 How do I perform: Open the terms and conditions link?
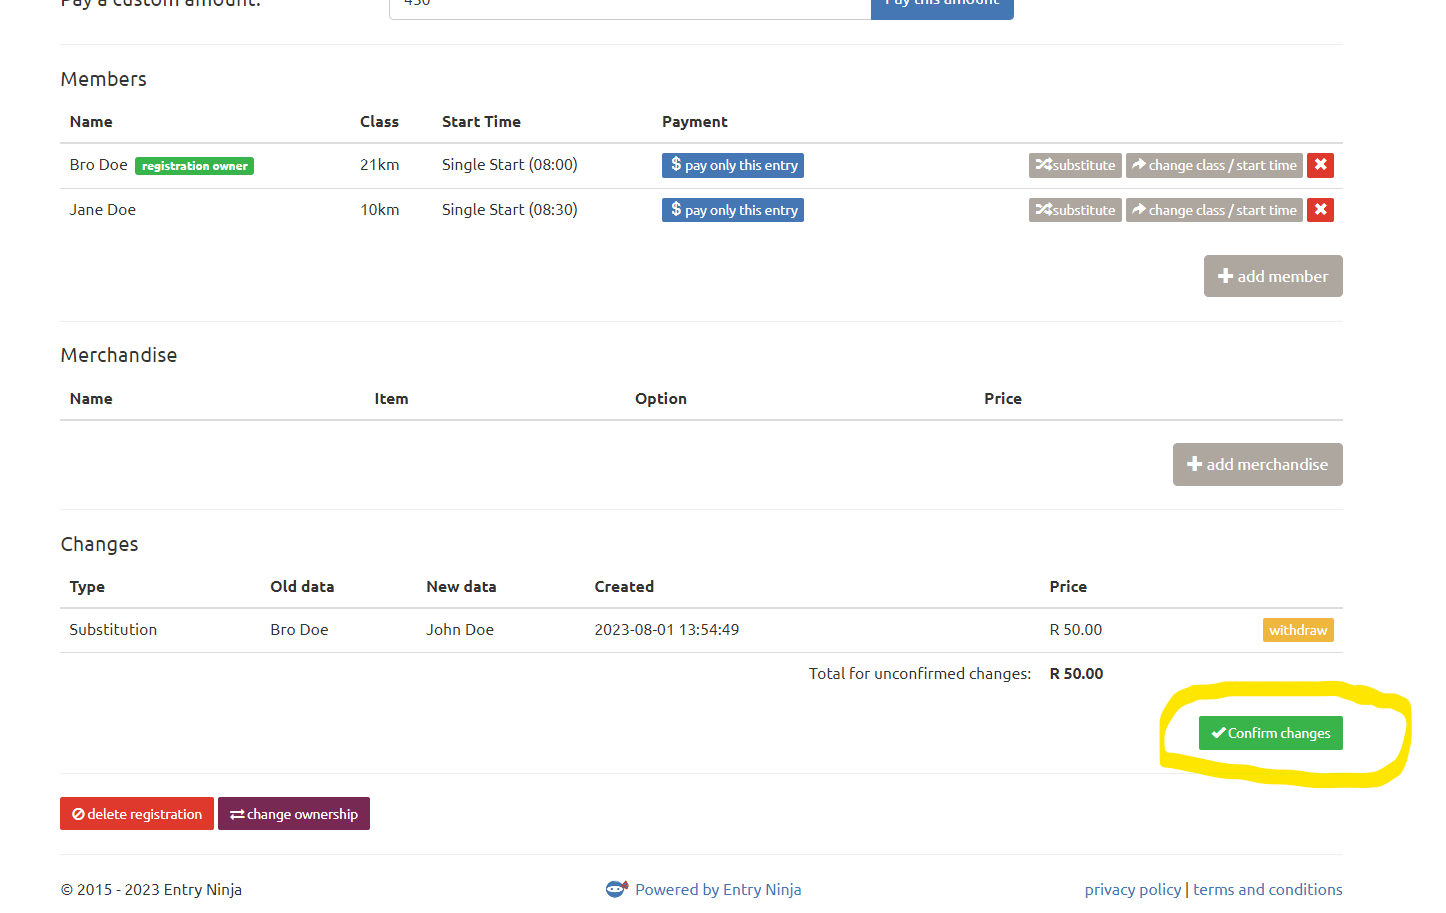[1268, 889]
